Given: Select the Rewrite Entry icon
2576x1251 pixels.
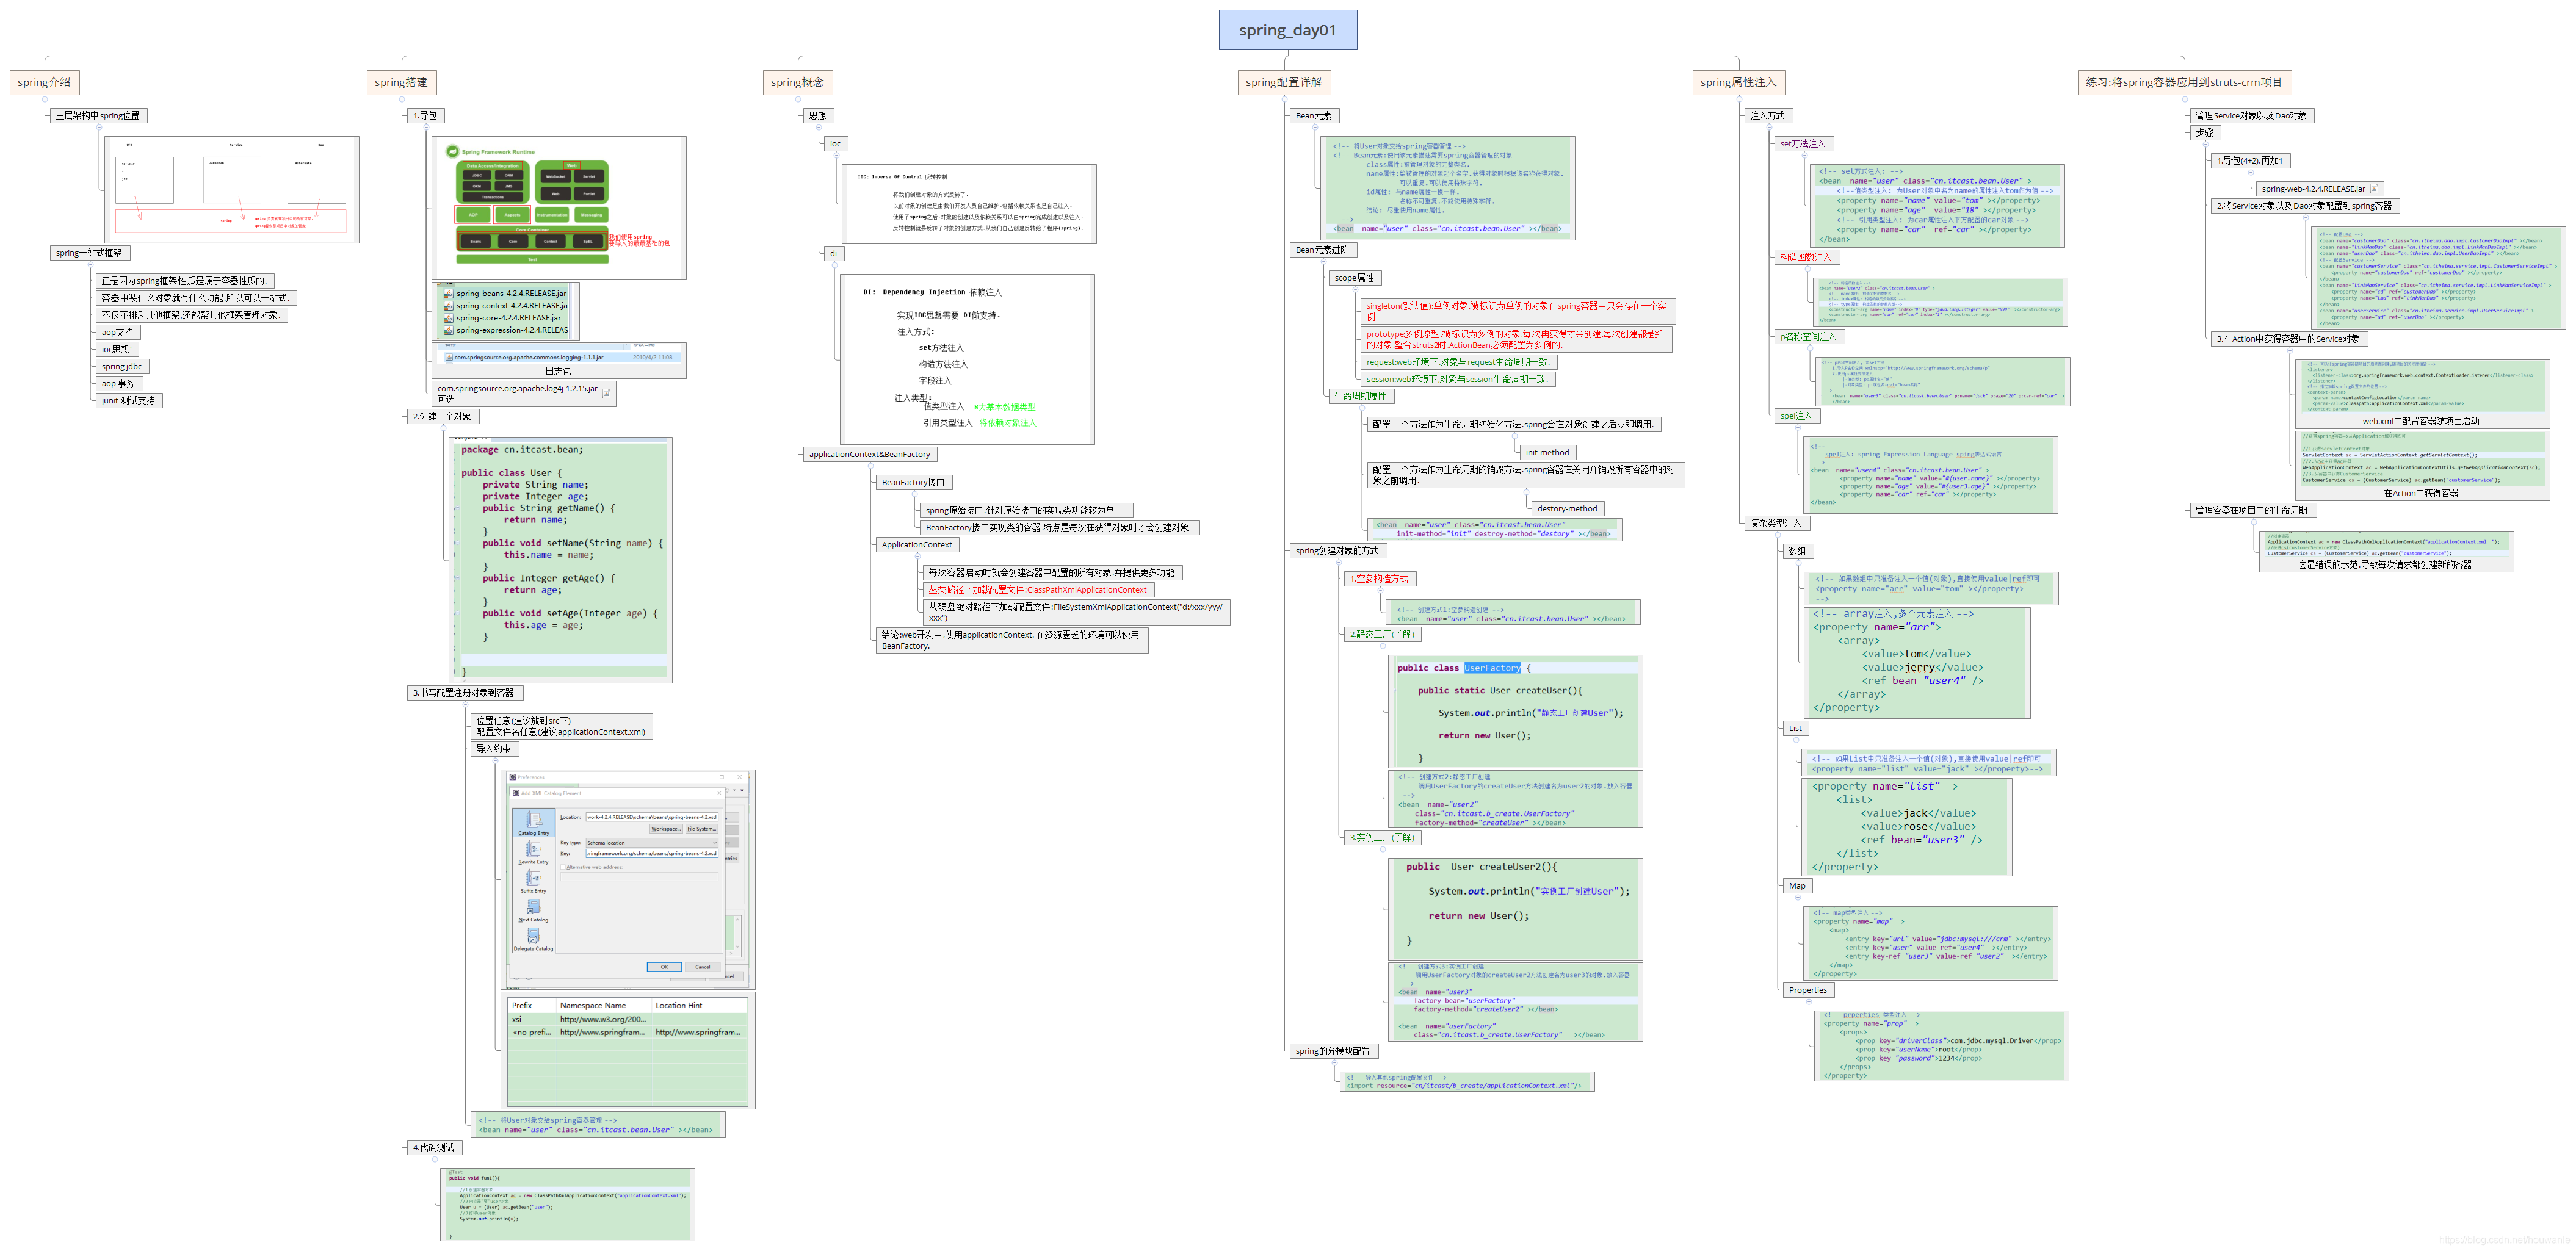Looking at the screenshot, I should pyautogui.click(x=533, y=849).
